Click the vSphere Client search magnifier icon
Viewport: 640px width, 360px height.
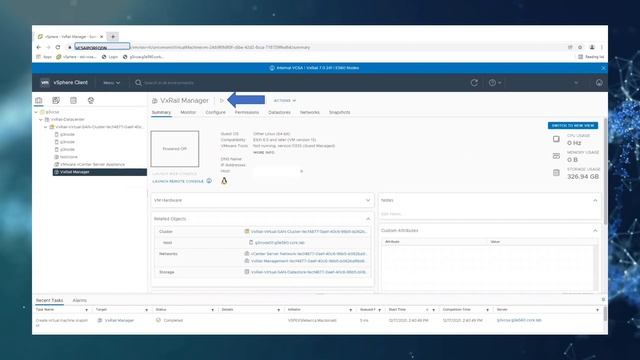pyautogui.click(x=138, y=82)
